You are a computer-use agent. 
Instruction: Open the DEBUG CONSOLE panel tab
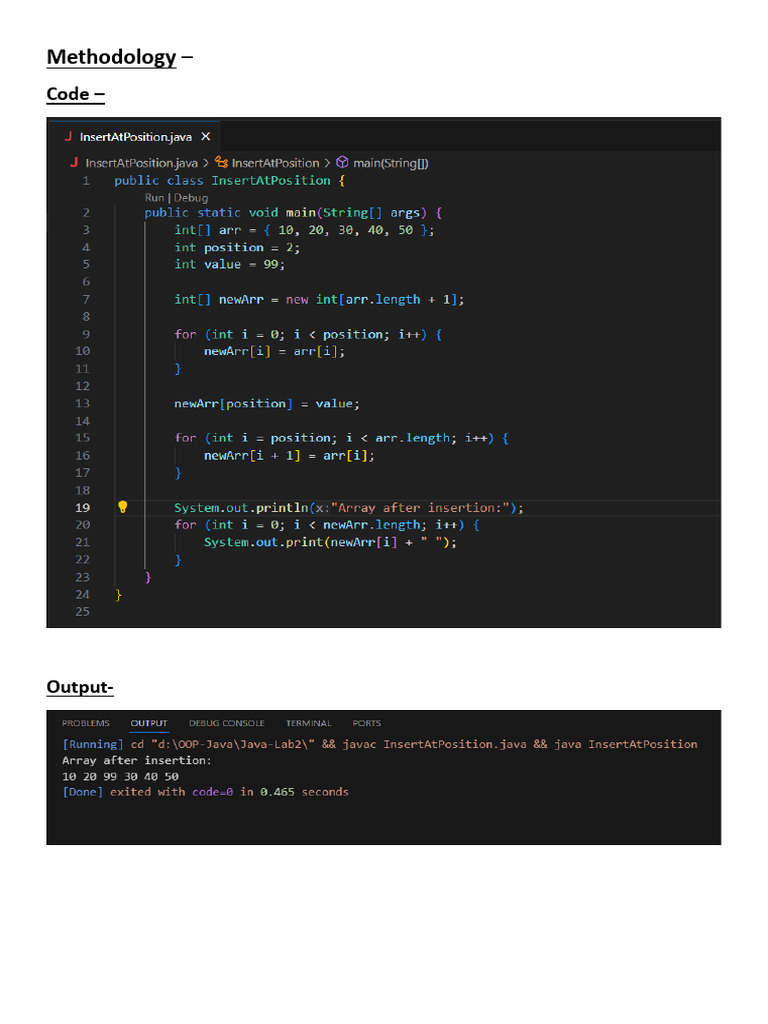click(227, 723)
